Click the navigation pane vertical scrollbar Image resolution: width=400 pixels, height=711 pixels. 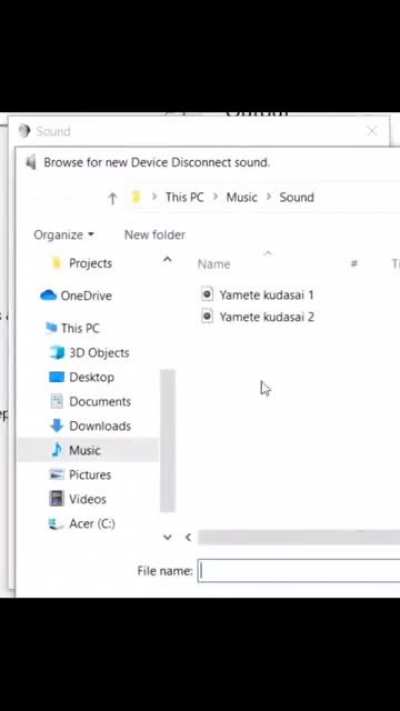pos(167,441)
